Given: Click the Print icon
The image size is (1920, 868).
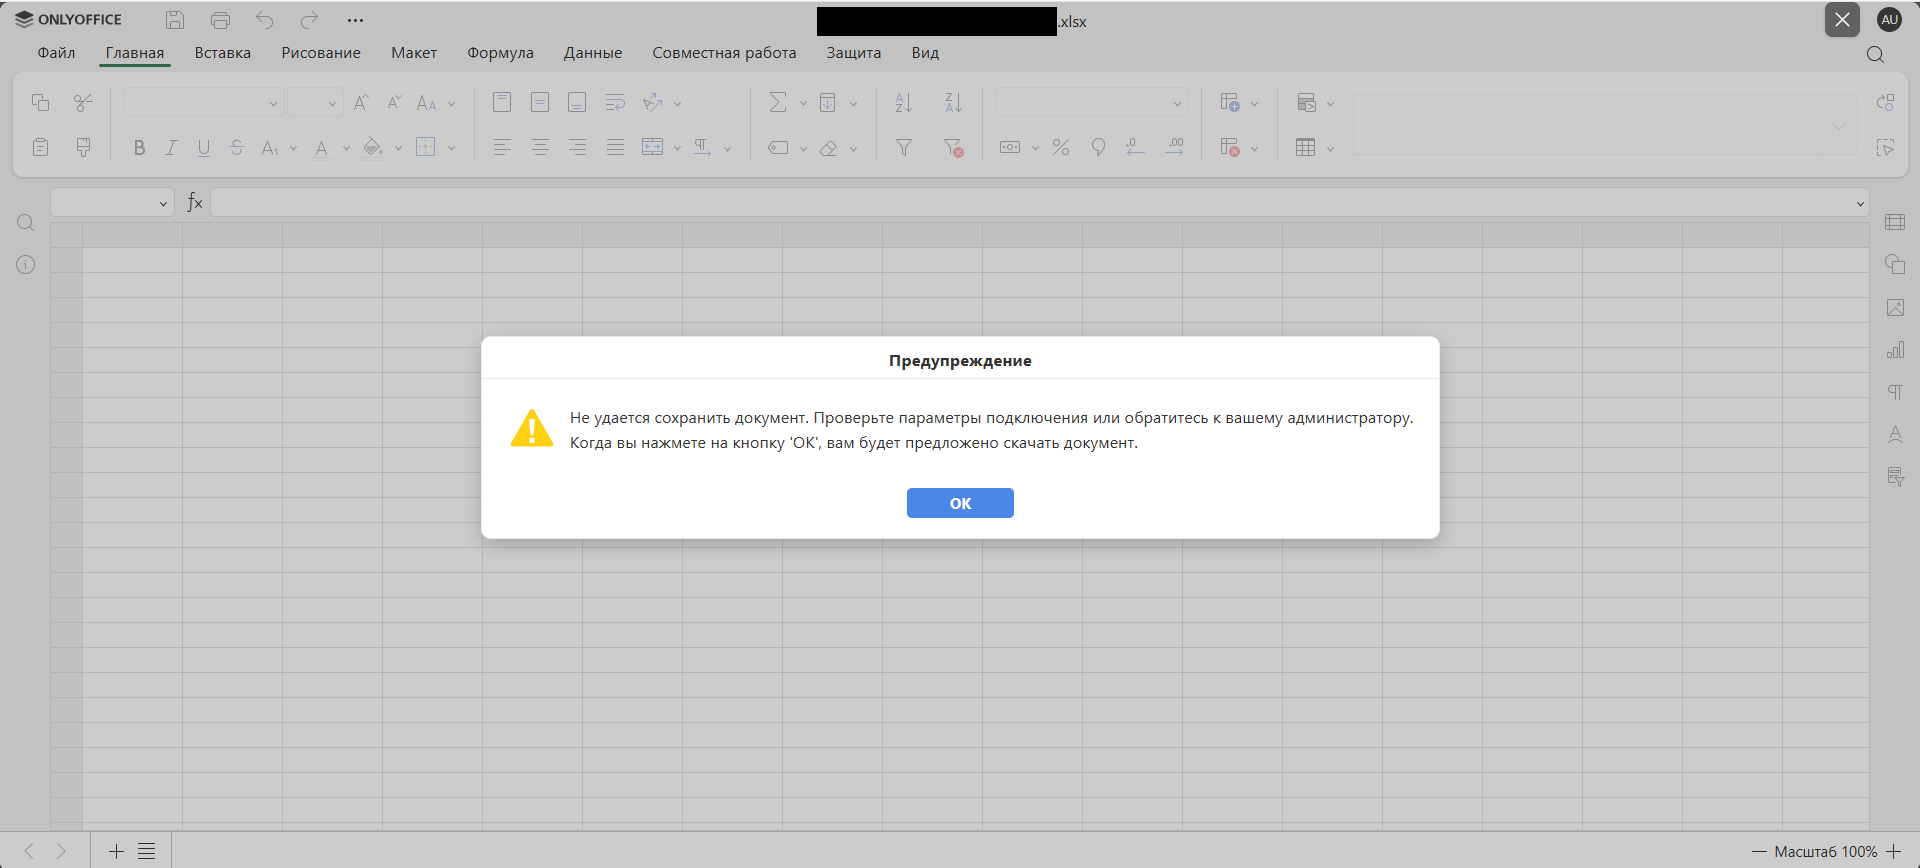Looking at the screenshot, I should (x=220, y=20).
